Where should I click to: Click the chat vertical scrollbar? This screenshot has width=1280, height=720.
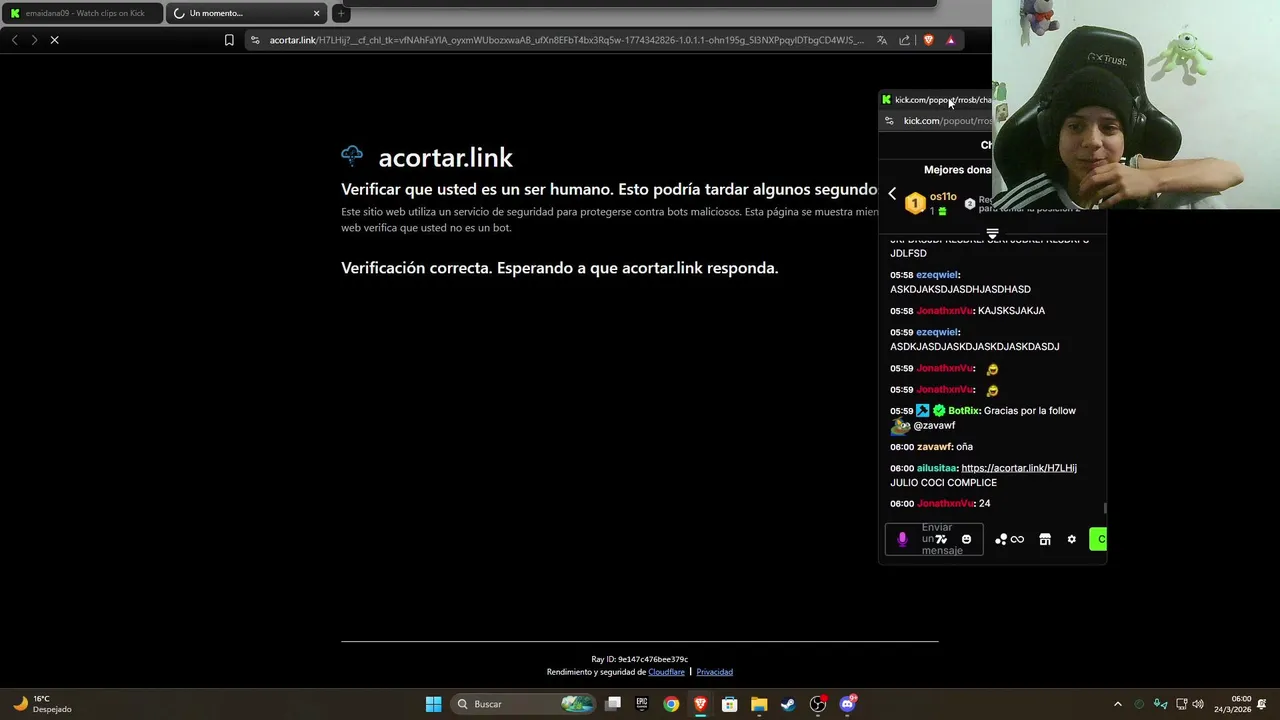pos(1104,508)
